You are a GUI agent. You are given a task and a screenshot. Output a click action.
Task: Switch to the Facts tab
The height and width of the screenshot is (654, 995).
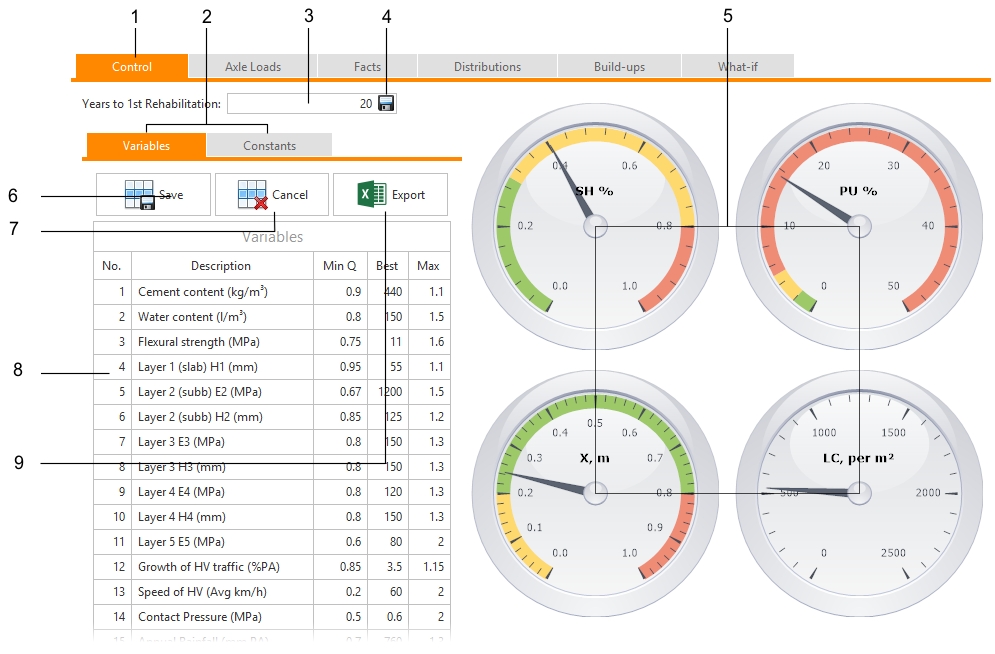367,67
